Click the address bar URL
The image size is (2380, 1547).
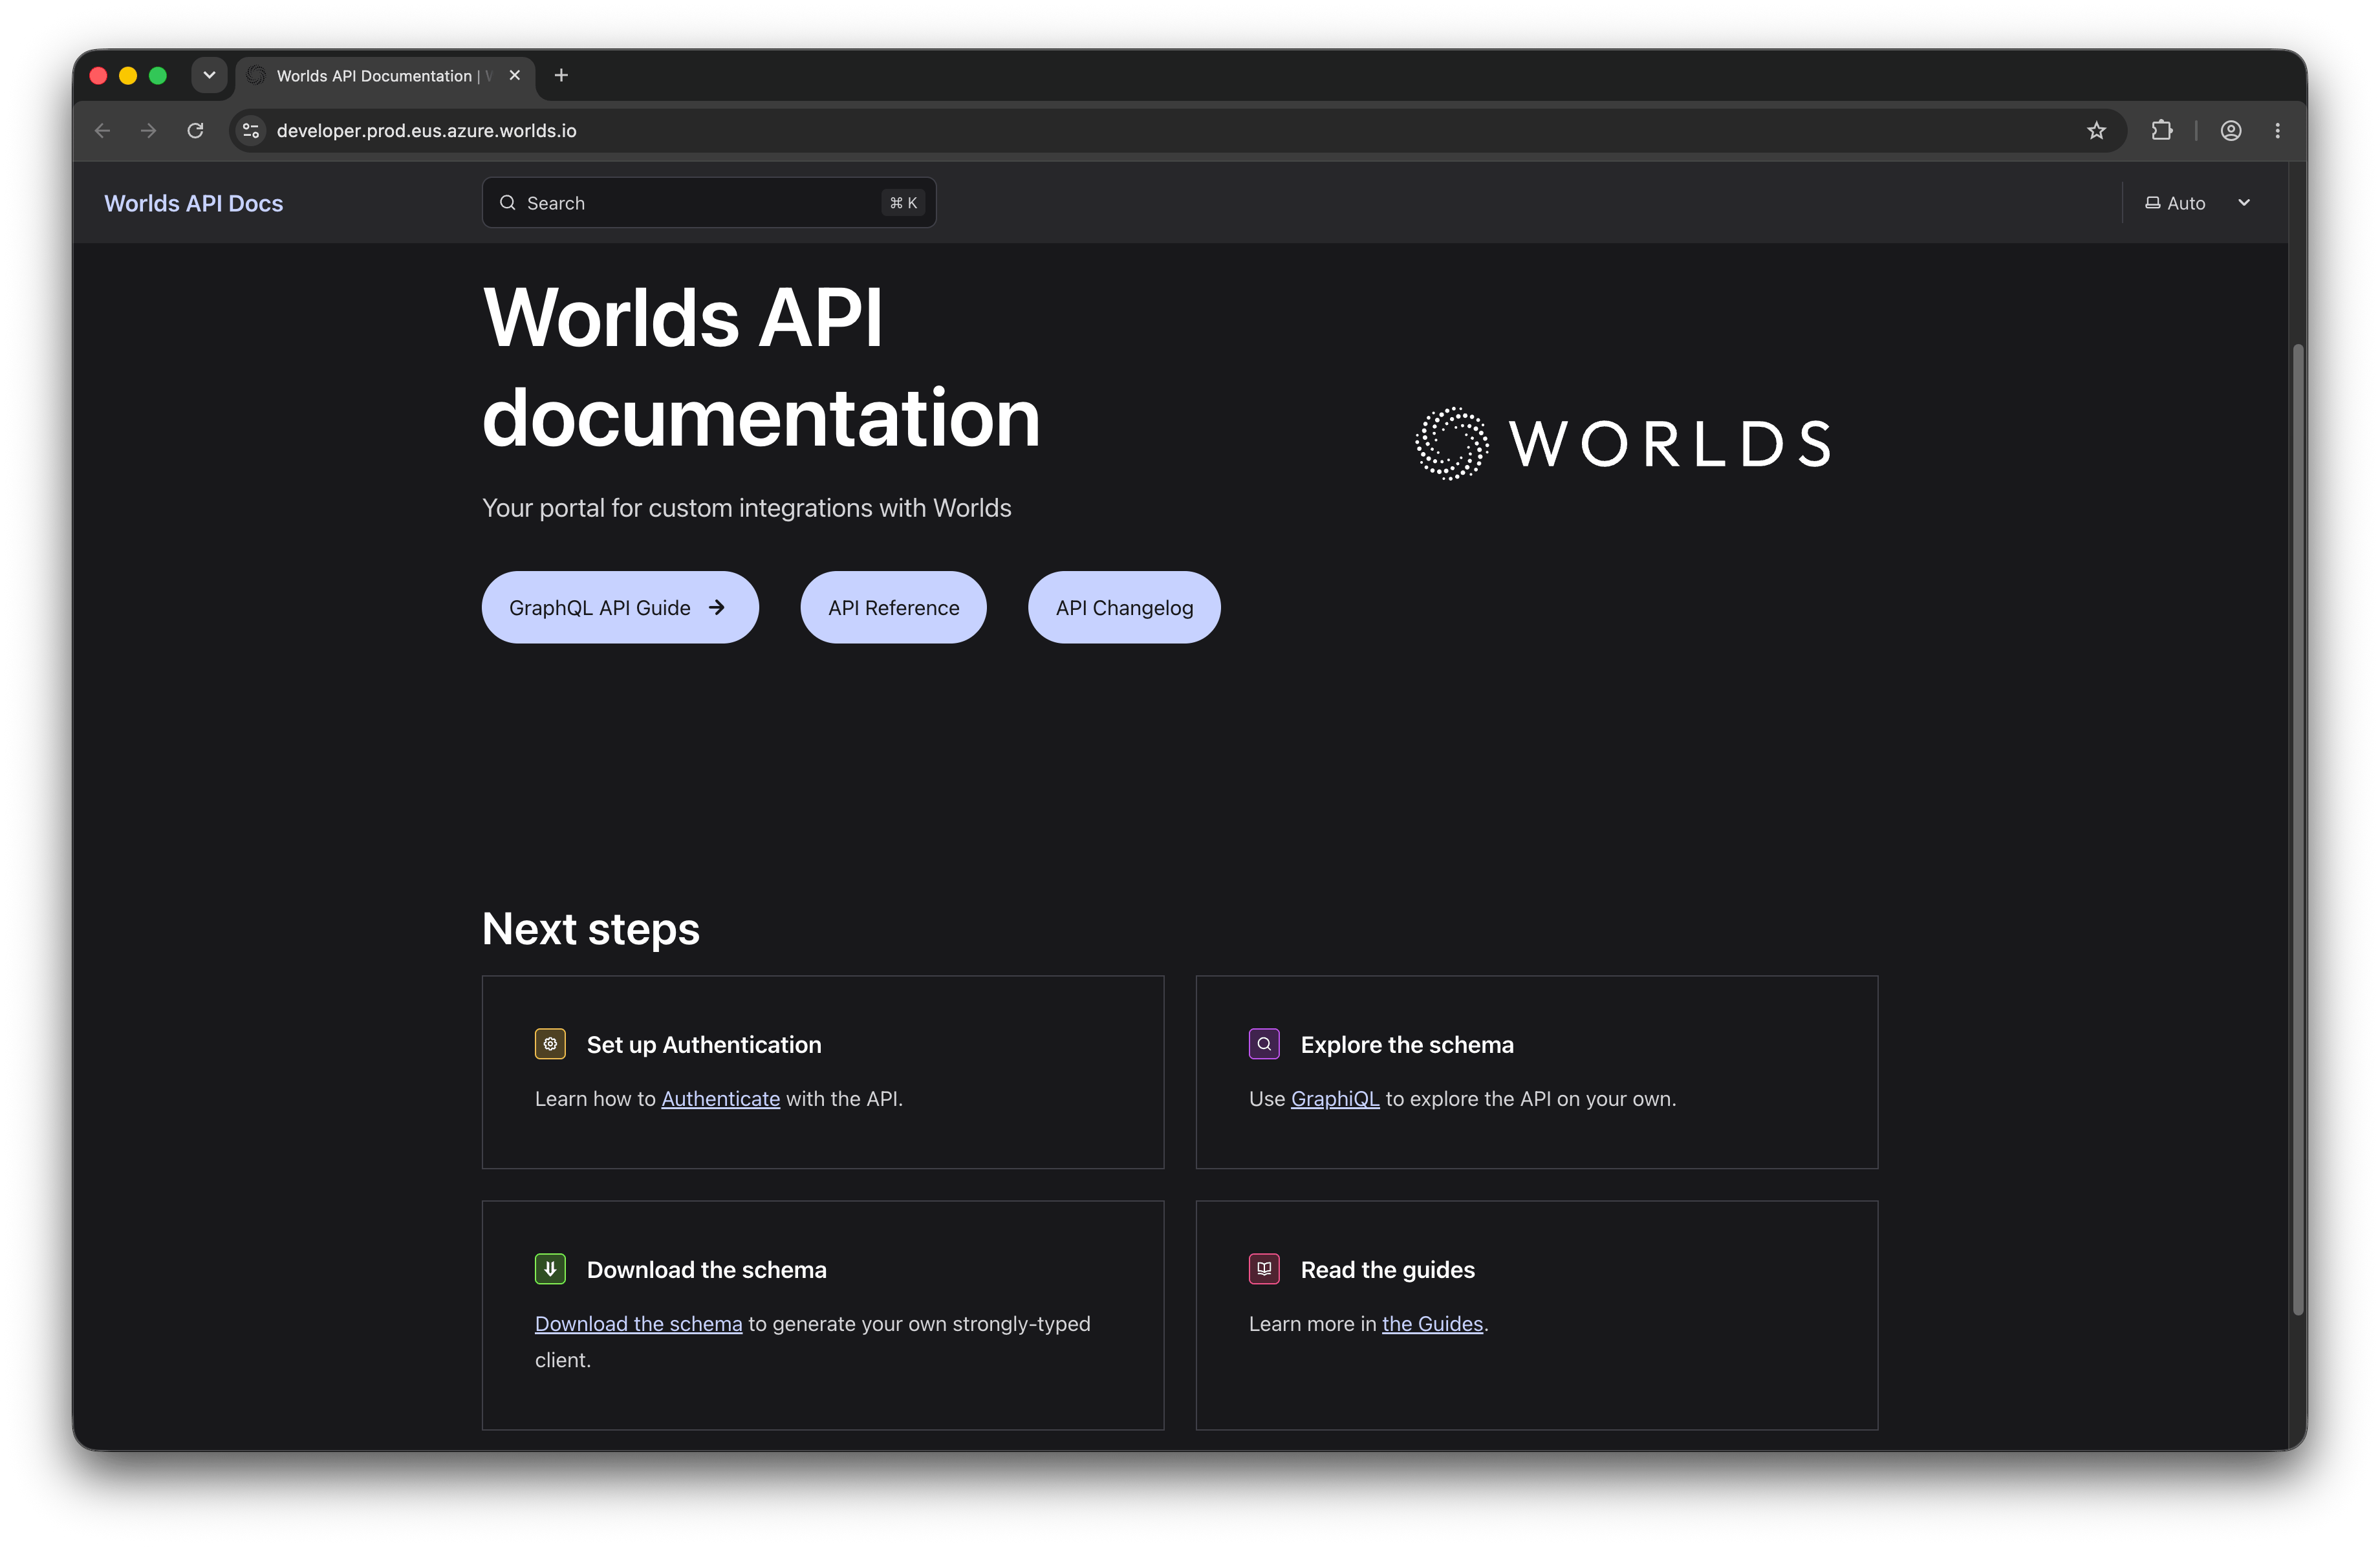(x=426, y=131)
